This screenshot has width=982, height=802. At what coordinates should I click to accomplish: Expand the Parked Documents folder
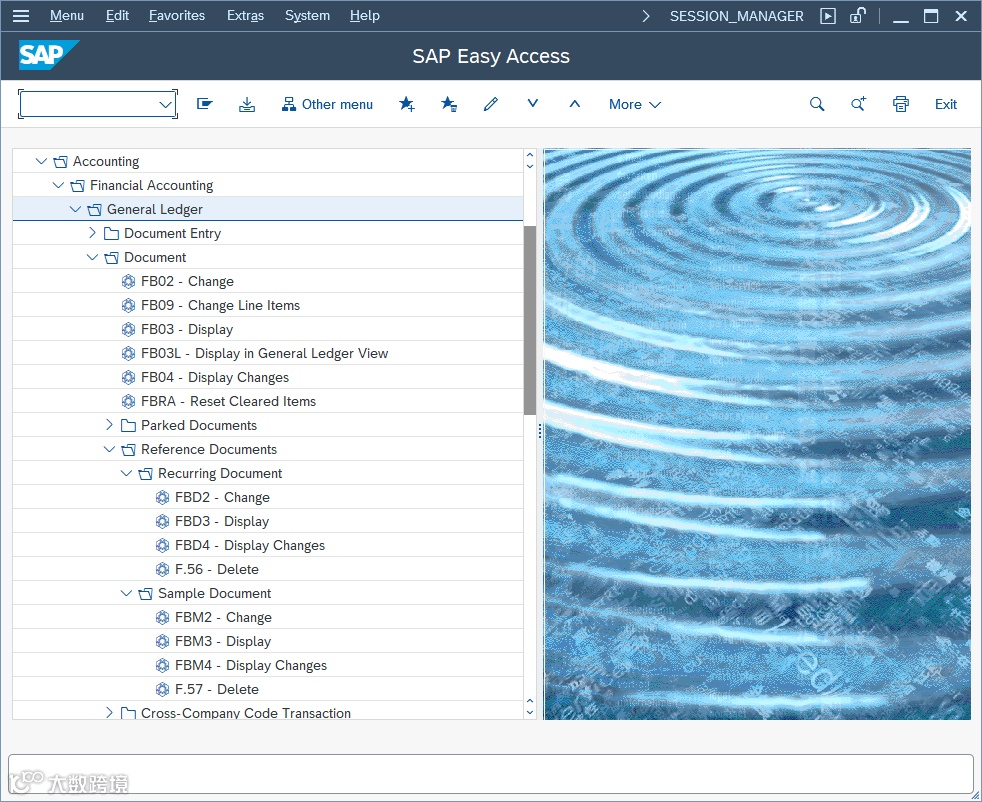point(110,425)
